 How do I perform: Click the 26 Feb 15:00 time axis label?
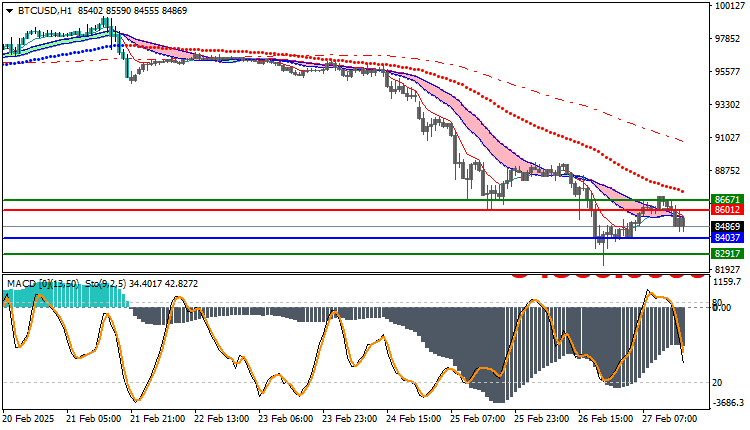[x=606, y=419]
